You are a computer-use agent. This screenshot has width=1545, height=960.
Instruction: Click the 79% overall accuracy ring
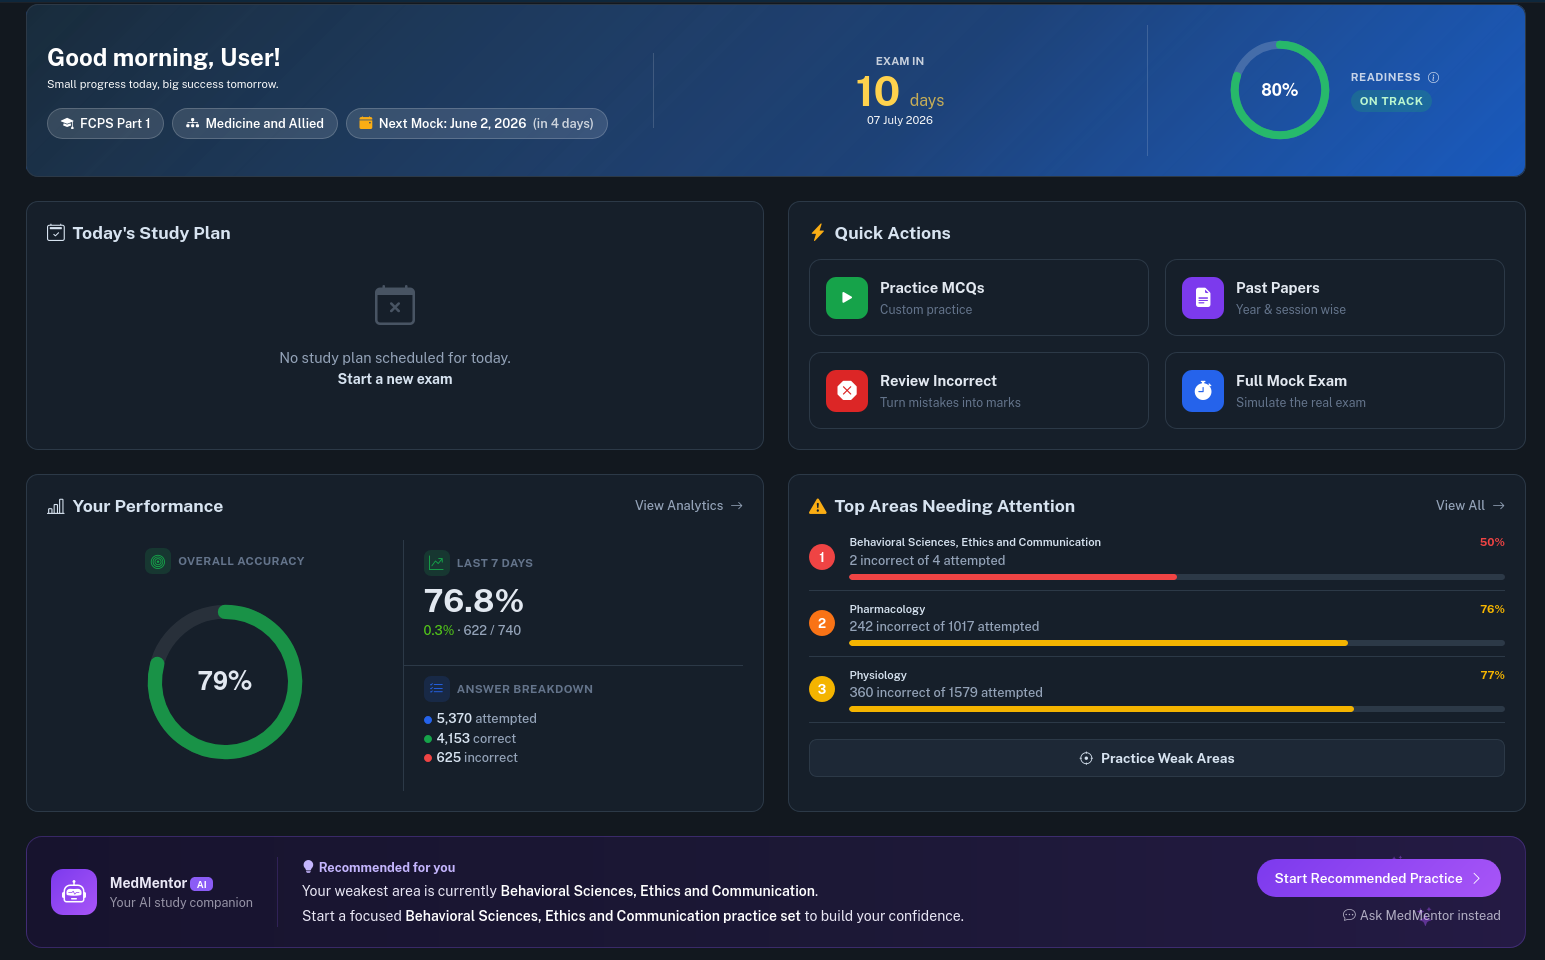pyautogui.click(x=225, y=682)
